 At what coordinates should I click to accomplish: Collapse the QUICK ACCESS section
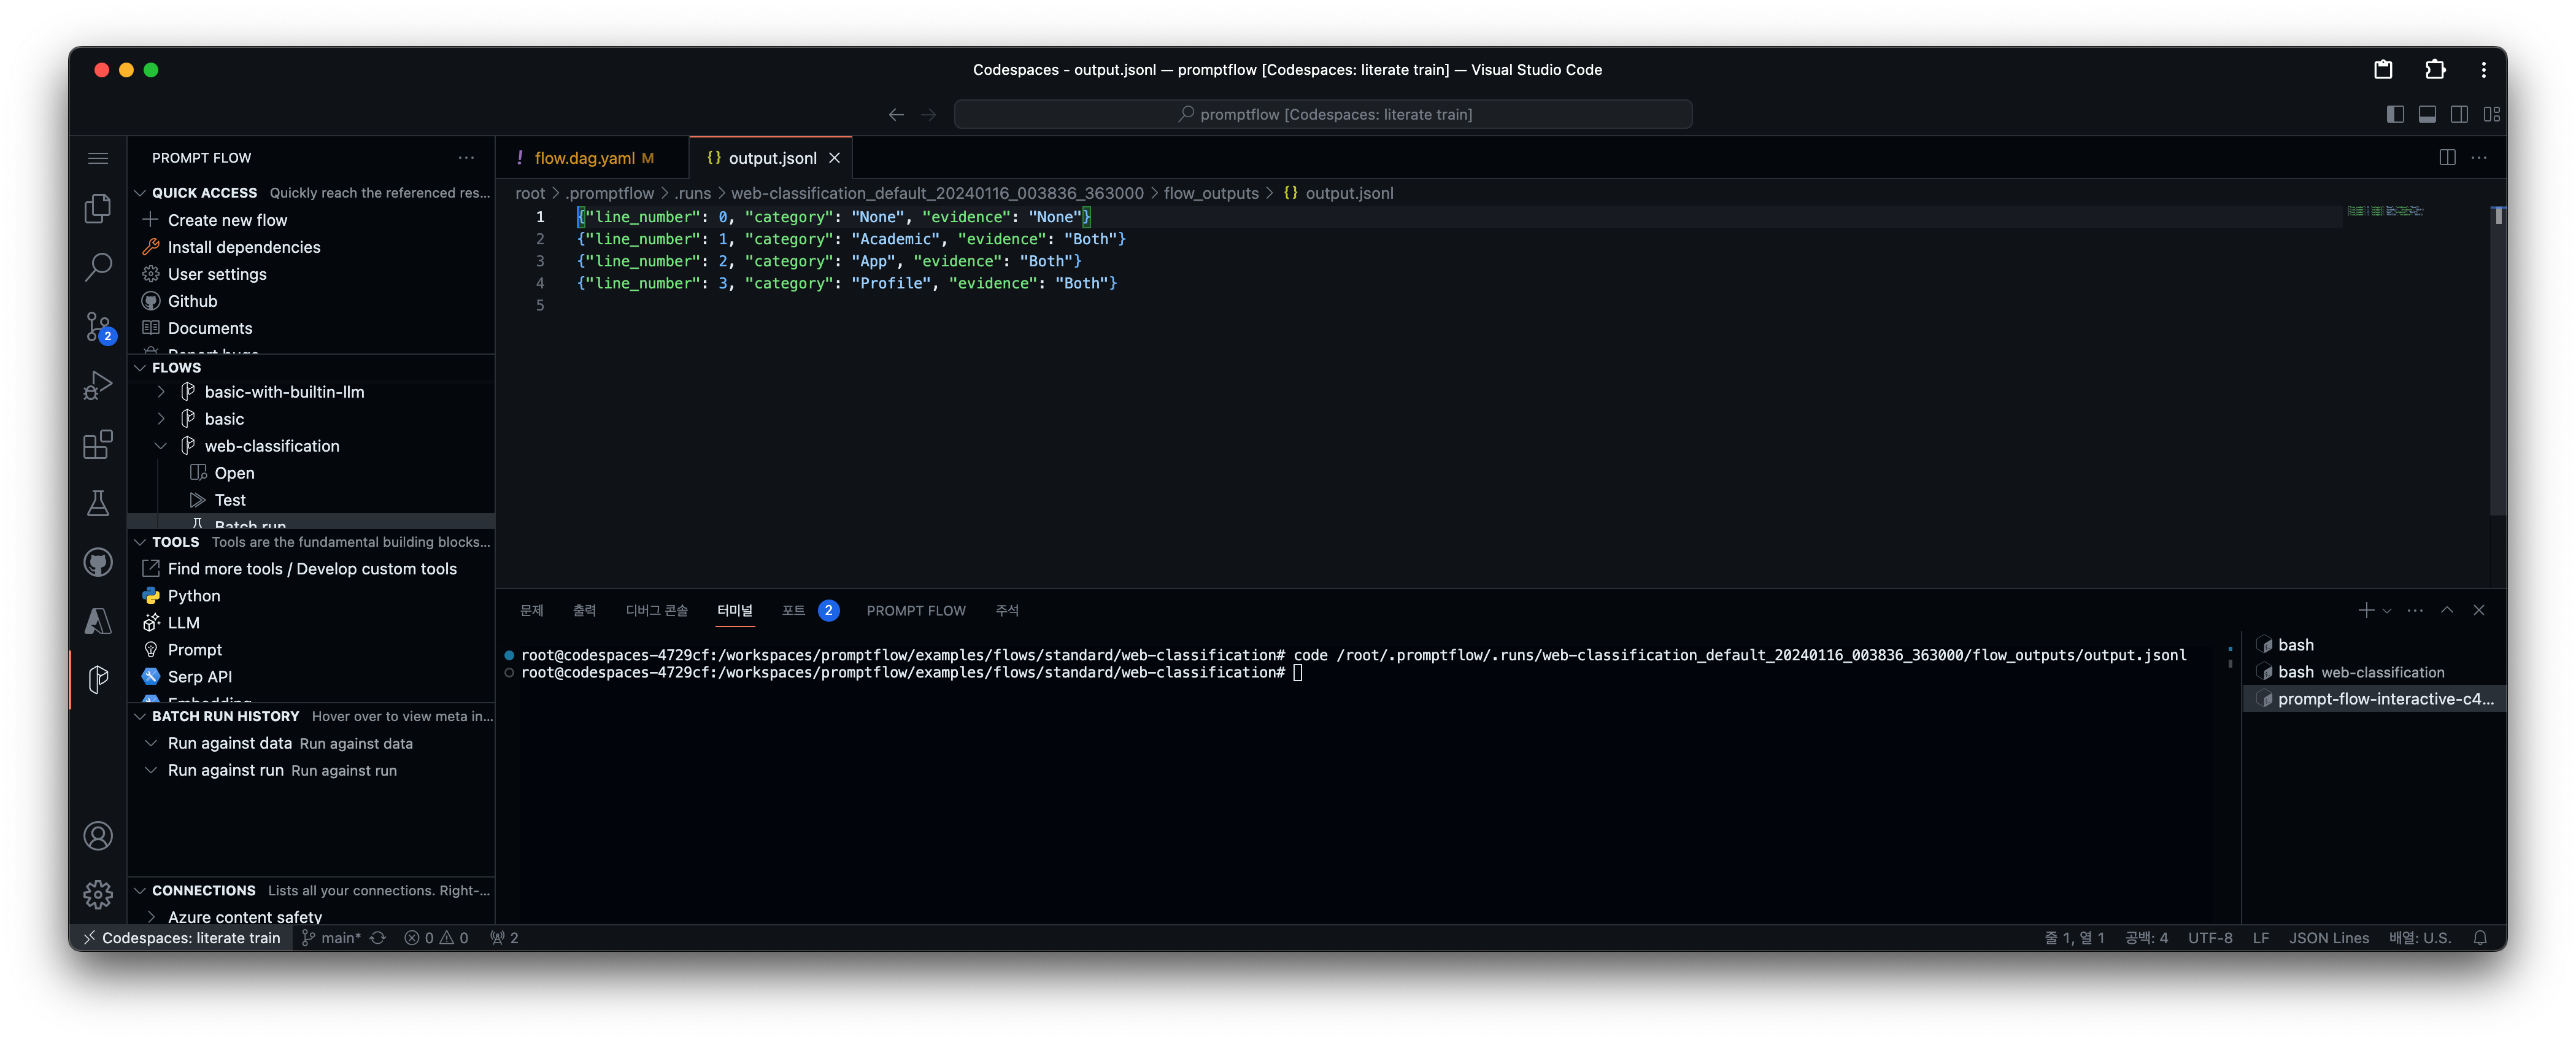(140, 193)
